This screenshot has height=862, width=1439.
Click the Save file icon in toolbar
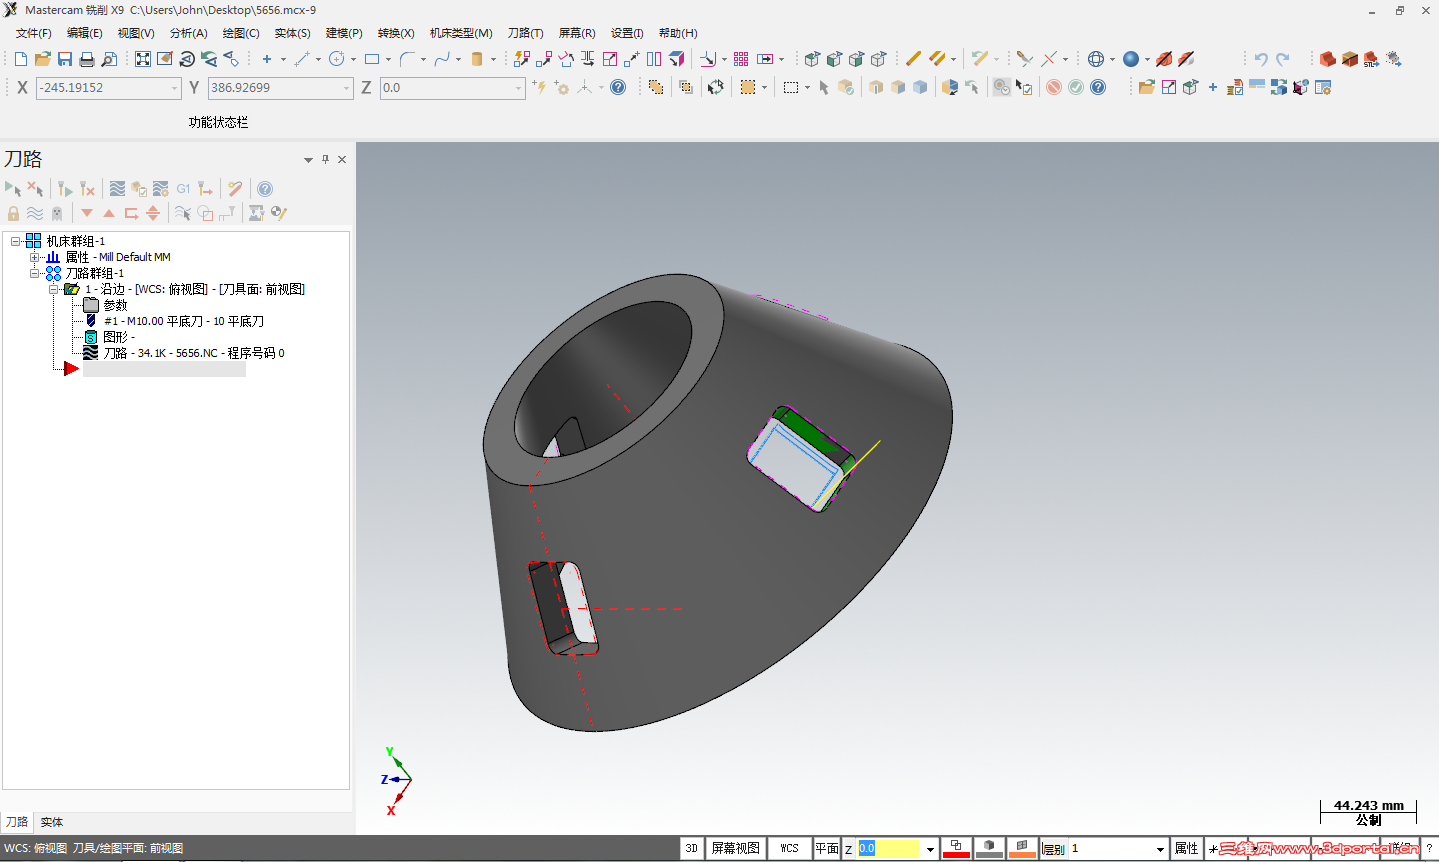click(x=65, y=59)
